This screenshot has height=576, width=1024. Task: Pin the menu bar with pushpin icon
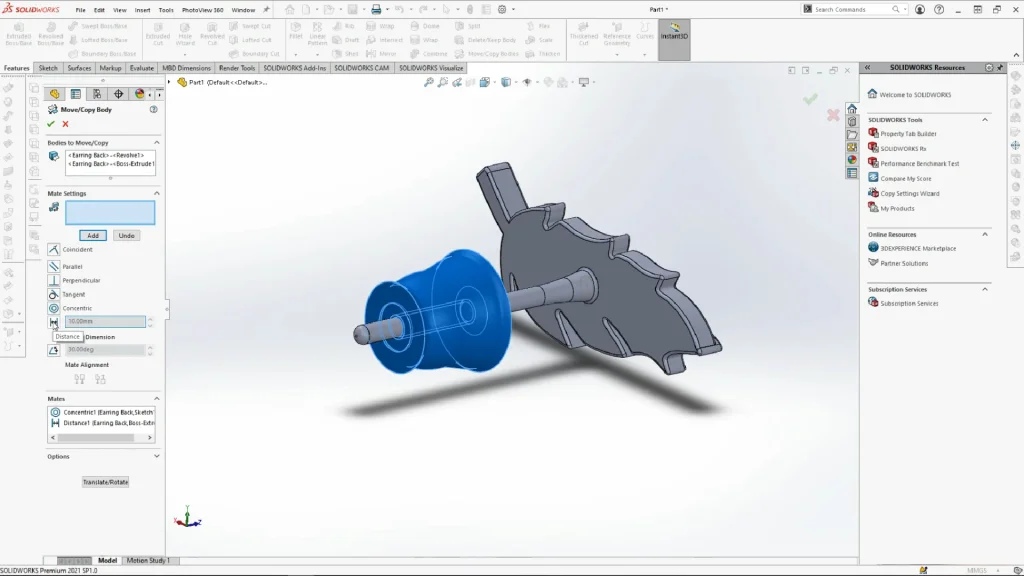(x=266, y=10)
